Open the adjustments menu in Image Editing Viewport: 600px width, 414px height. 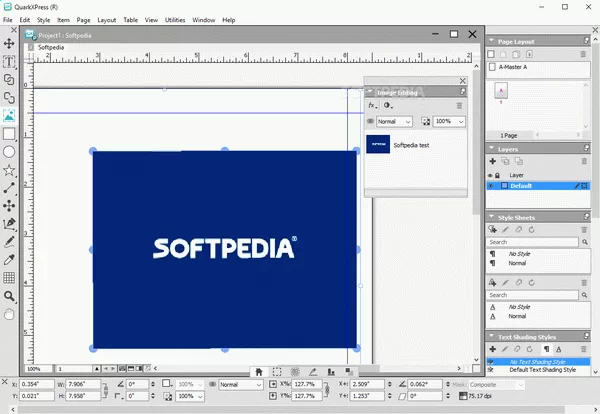click(388, 105)
